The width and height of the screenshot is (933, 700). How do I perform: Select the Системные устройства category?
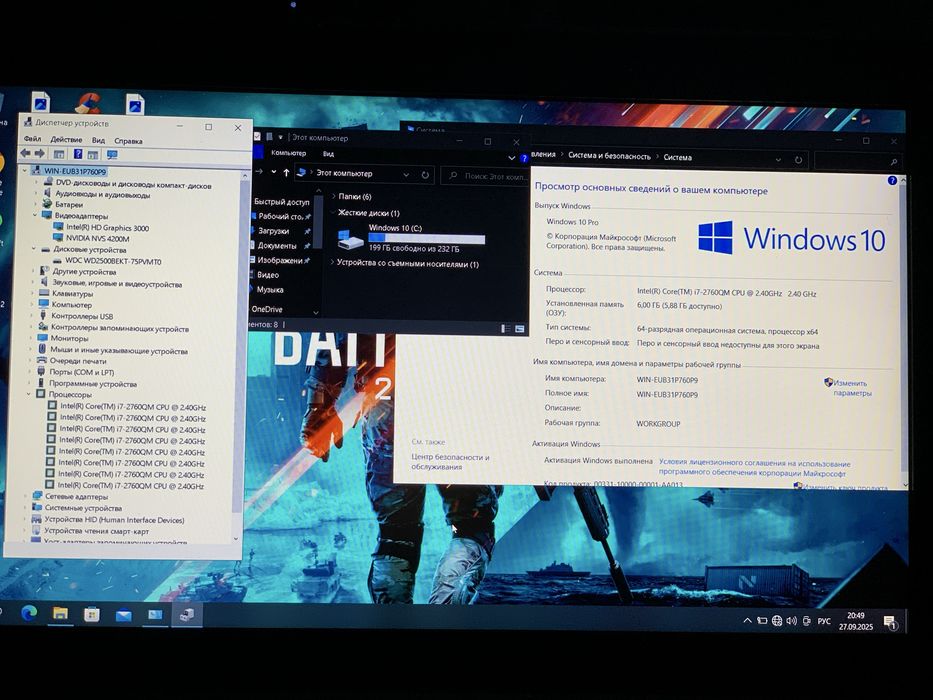click(x=83, y=508)
